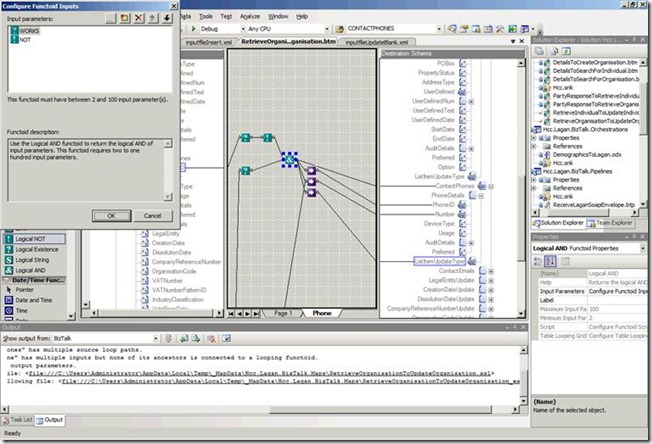
Task: Open the Show output from BizTalk dropdown
Action: tap(156, 338)
